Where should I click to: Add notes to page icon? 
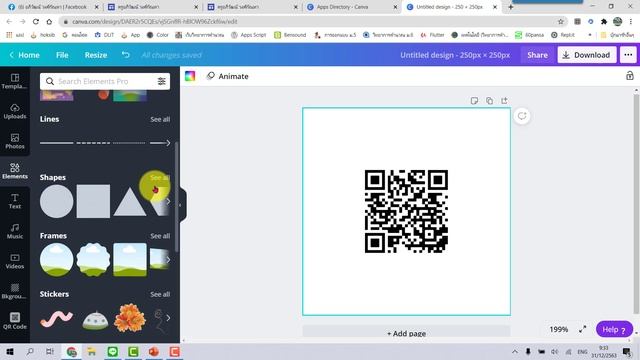[x=474, y=101]
